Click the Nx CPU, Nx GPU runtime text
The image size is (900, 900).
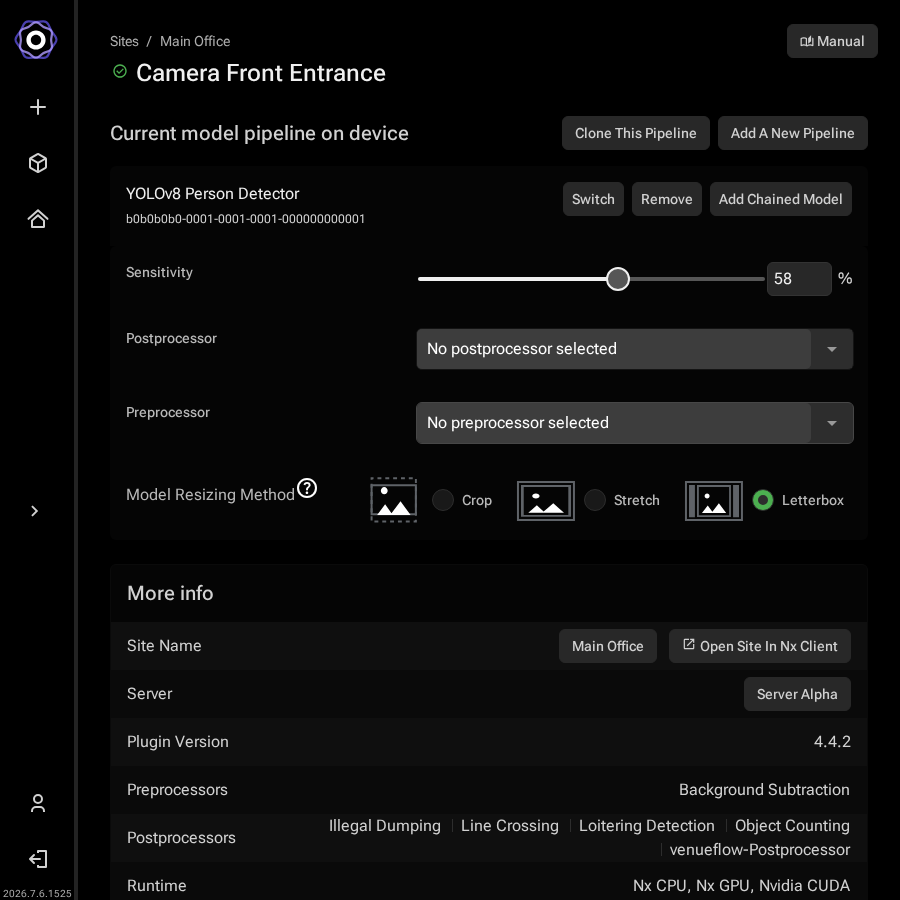click(741, 886)
